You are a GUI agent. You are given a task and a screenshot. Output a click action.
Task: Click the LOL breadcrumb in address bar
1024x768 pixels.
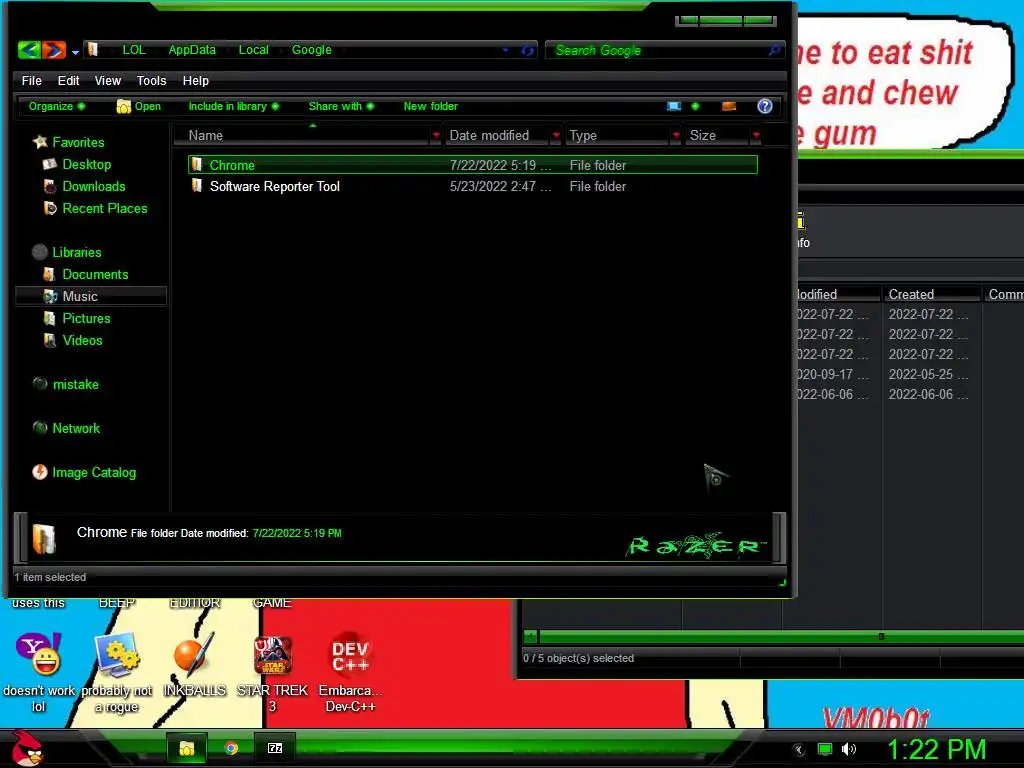coord(134,50)
